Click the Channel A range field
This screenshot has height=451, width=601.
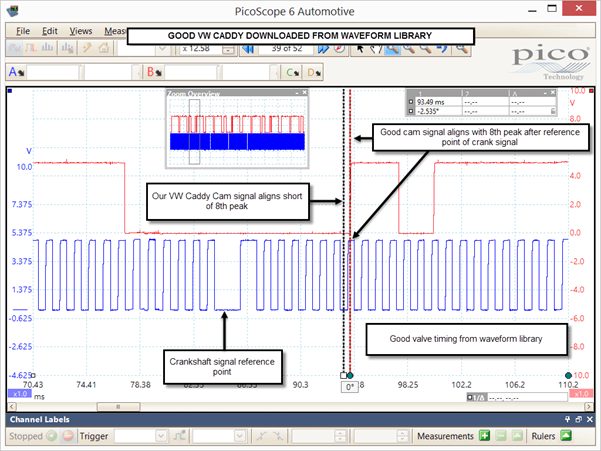[53, 72]
